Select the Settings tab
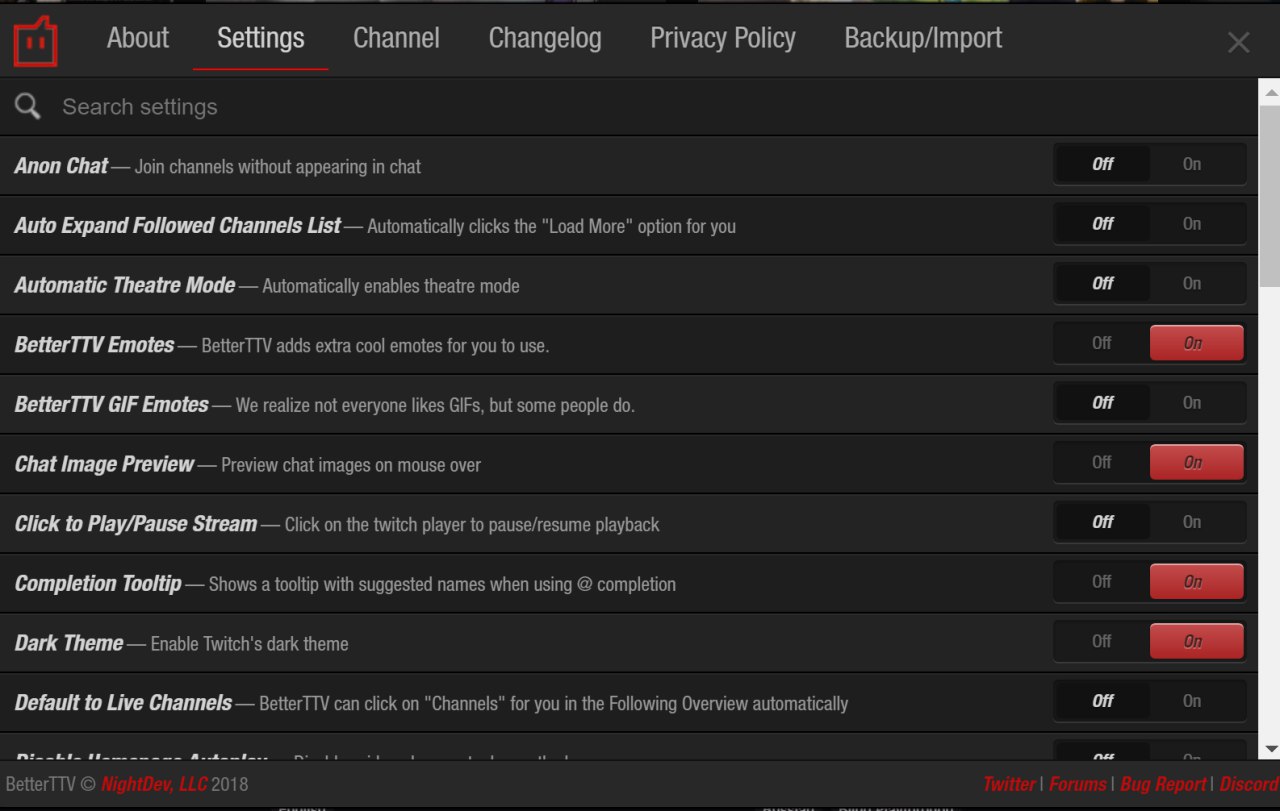 261,39
